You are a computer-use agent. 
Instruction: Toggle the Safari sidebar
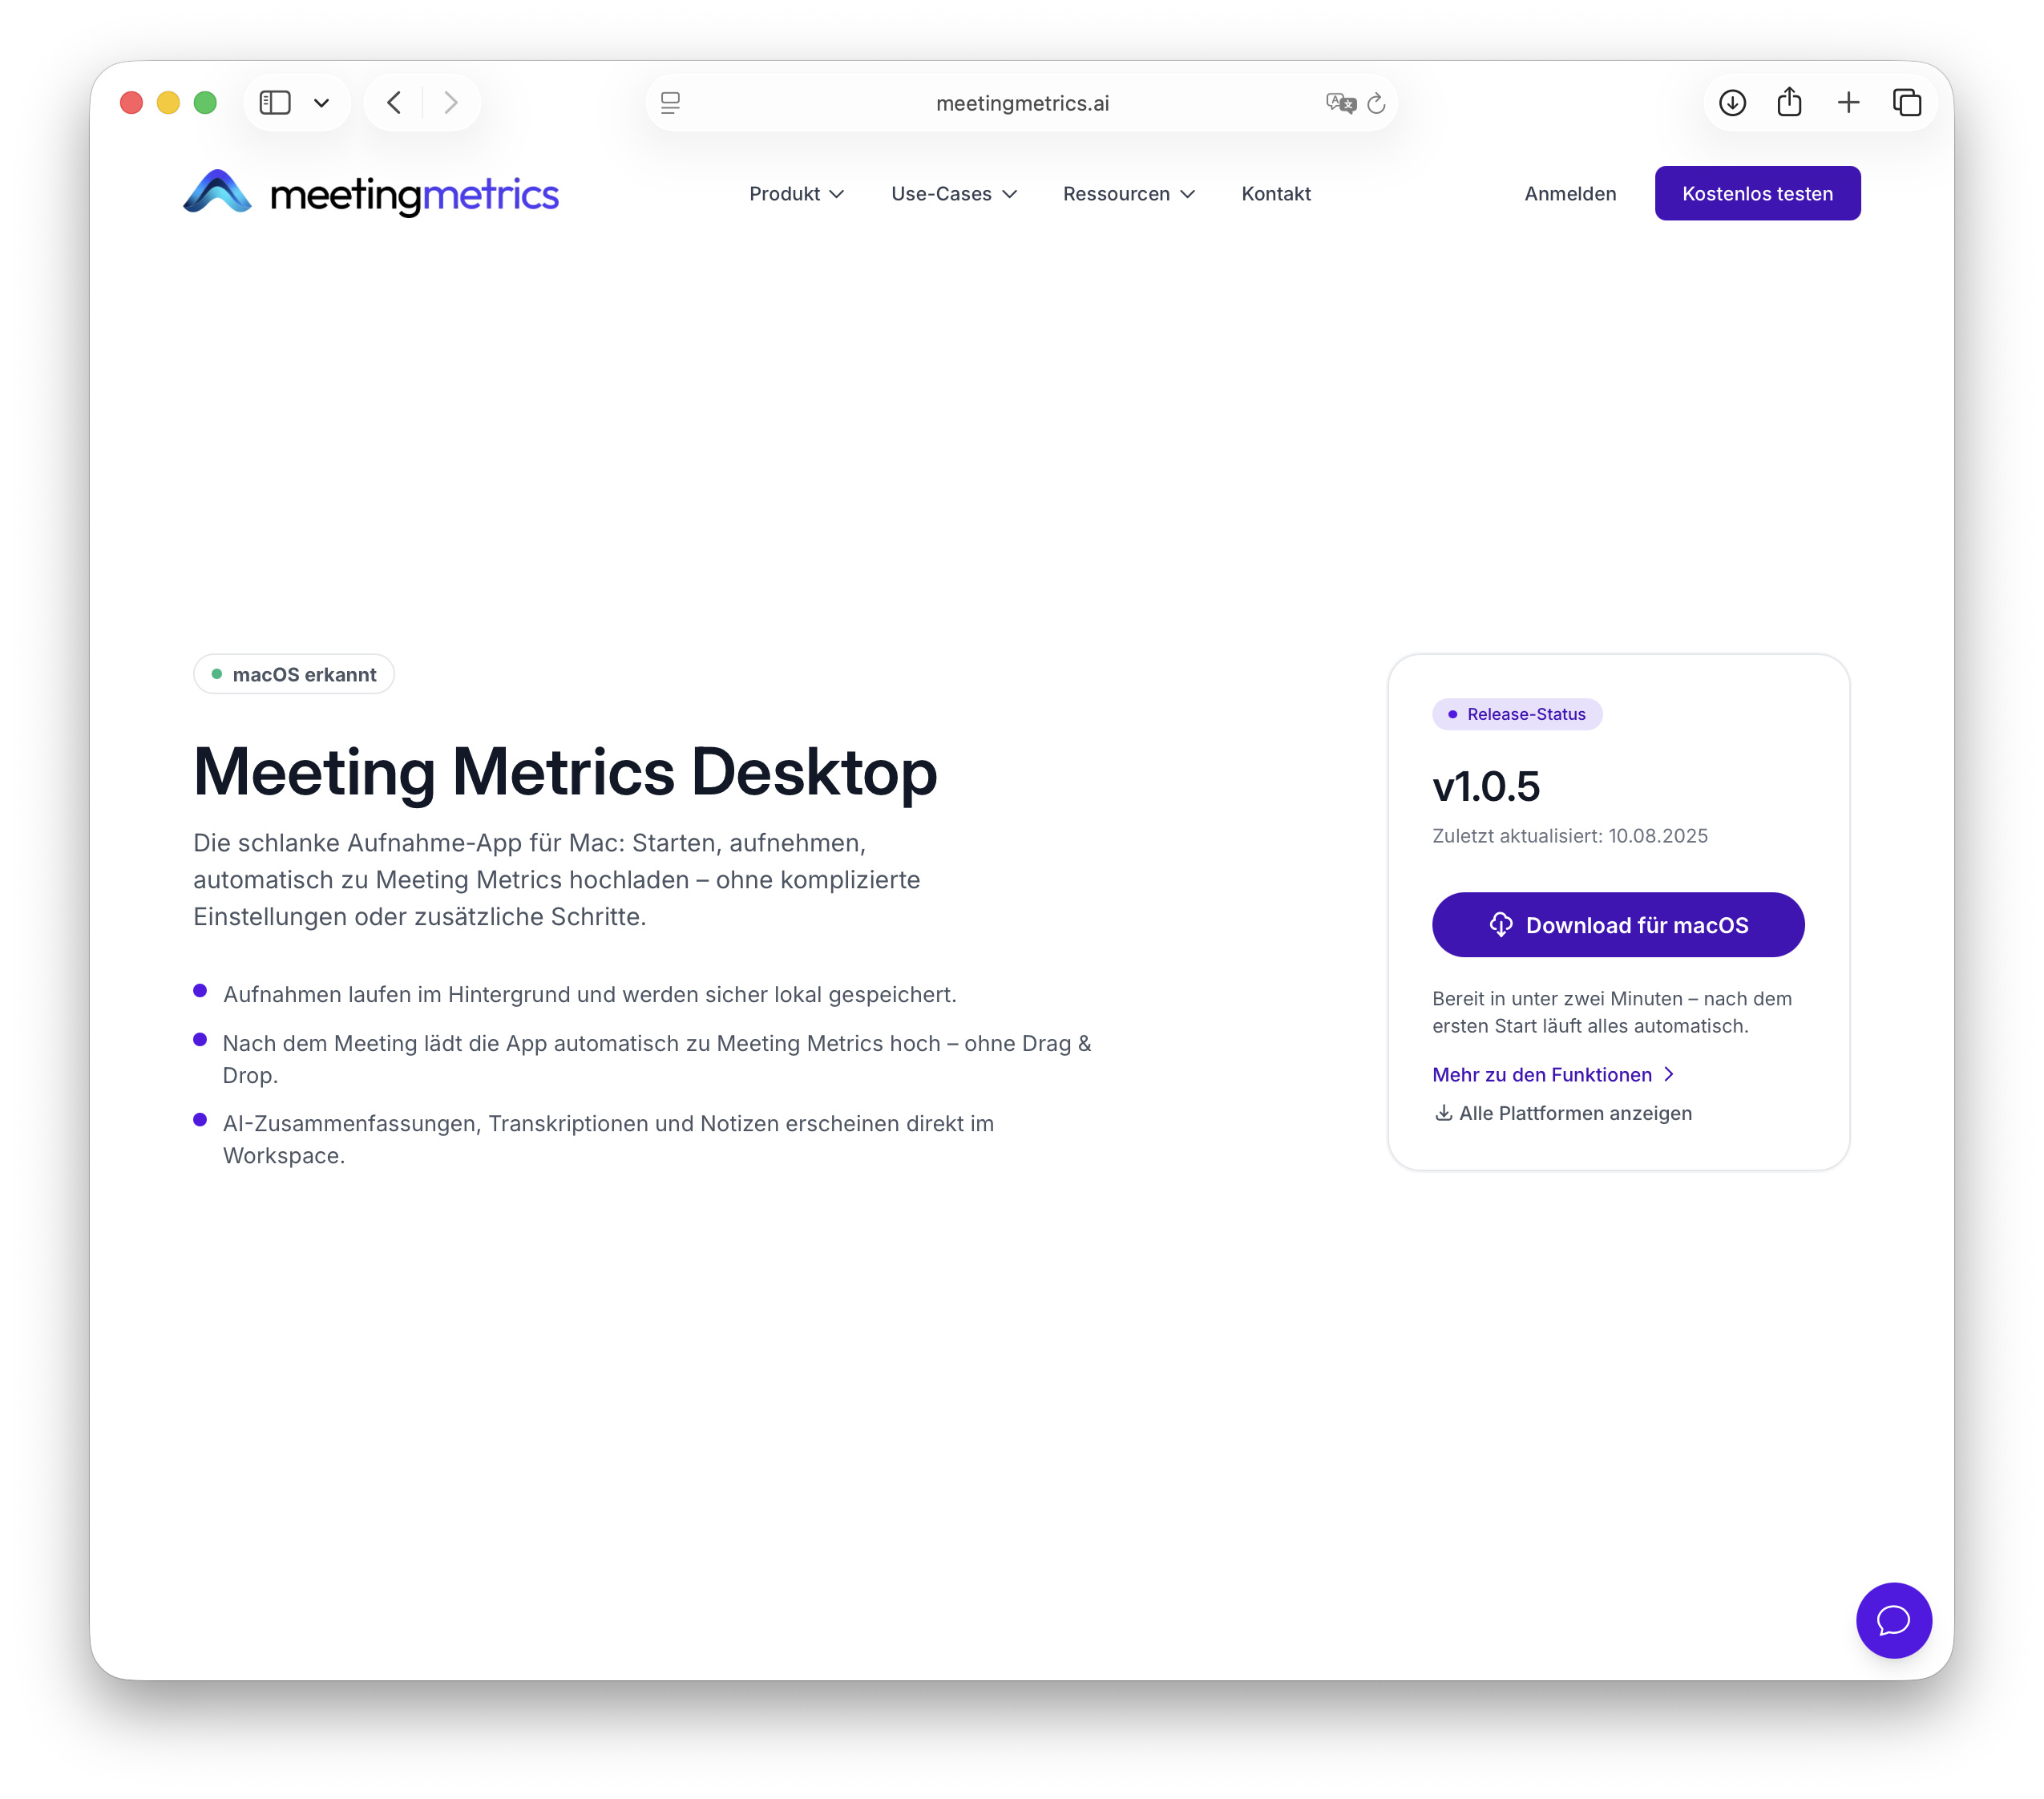click(x=275, y=102)
